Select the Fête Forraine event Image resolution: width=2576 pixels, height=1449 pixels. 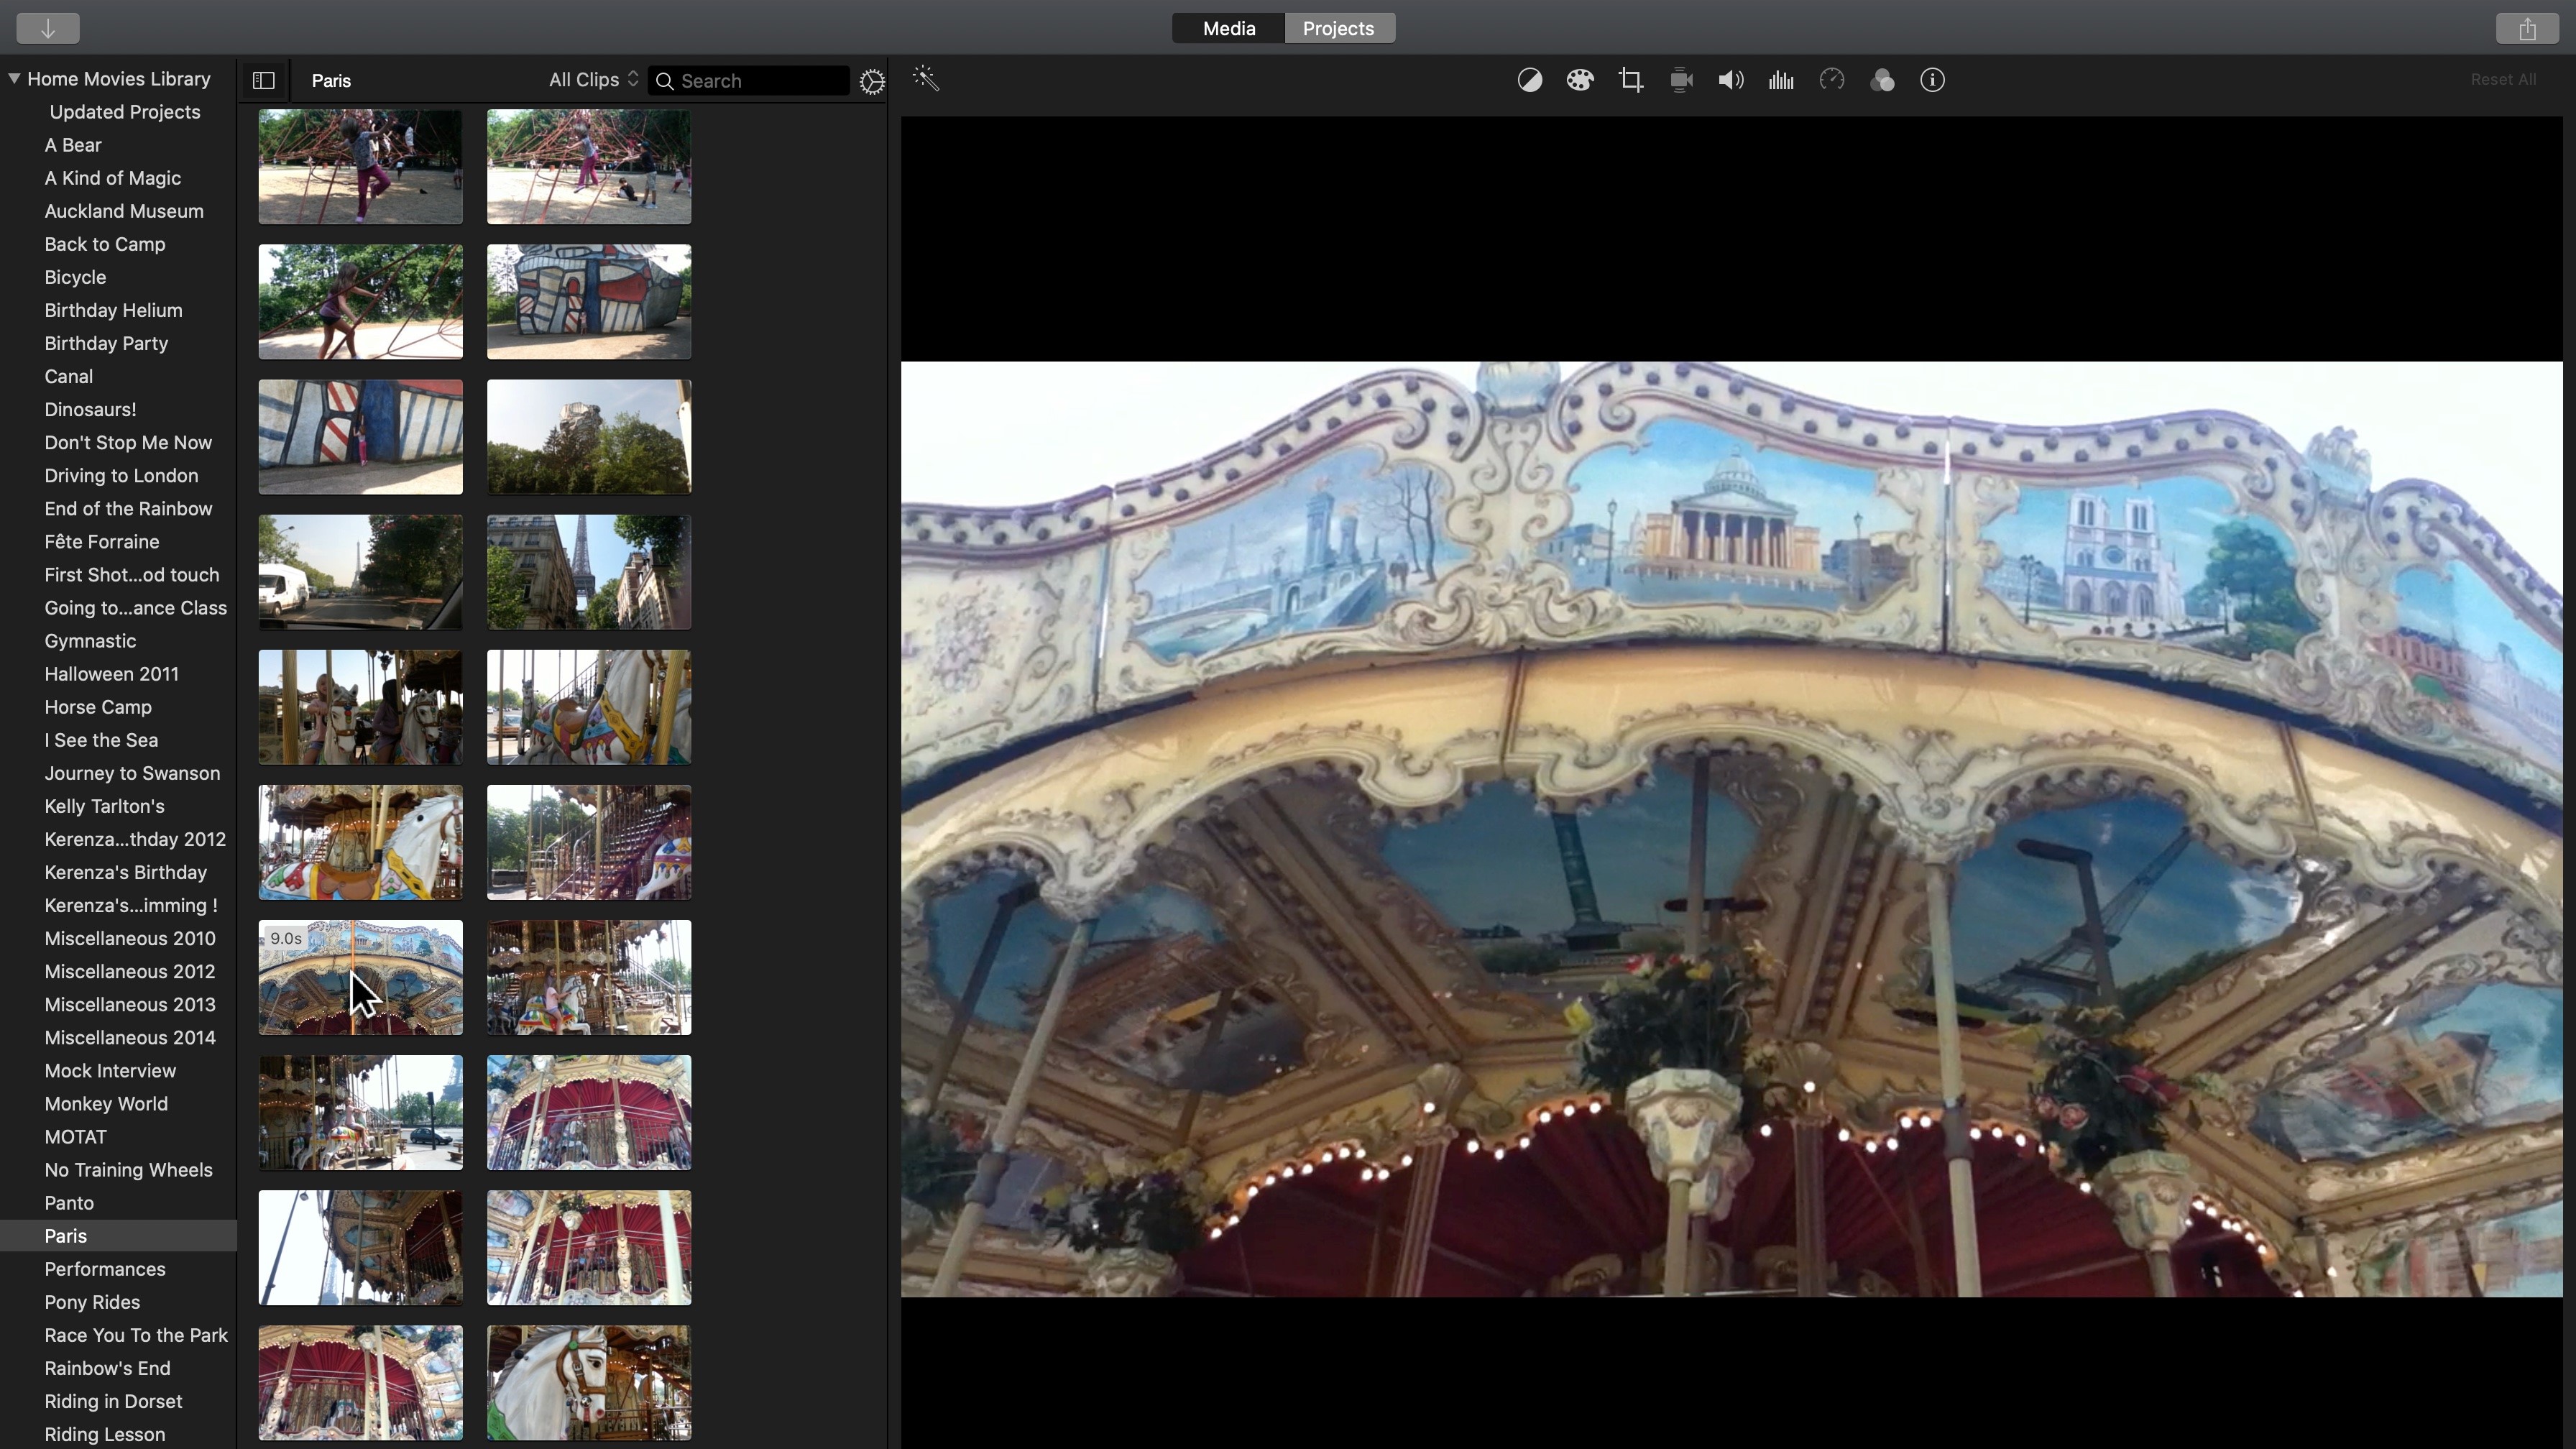point(102,541)
